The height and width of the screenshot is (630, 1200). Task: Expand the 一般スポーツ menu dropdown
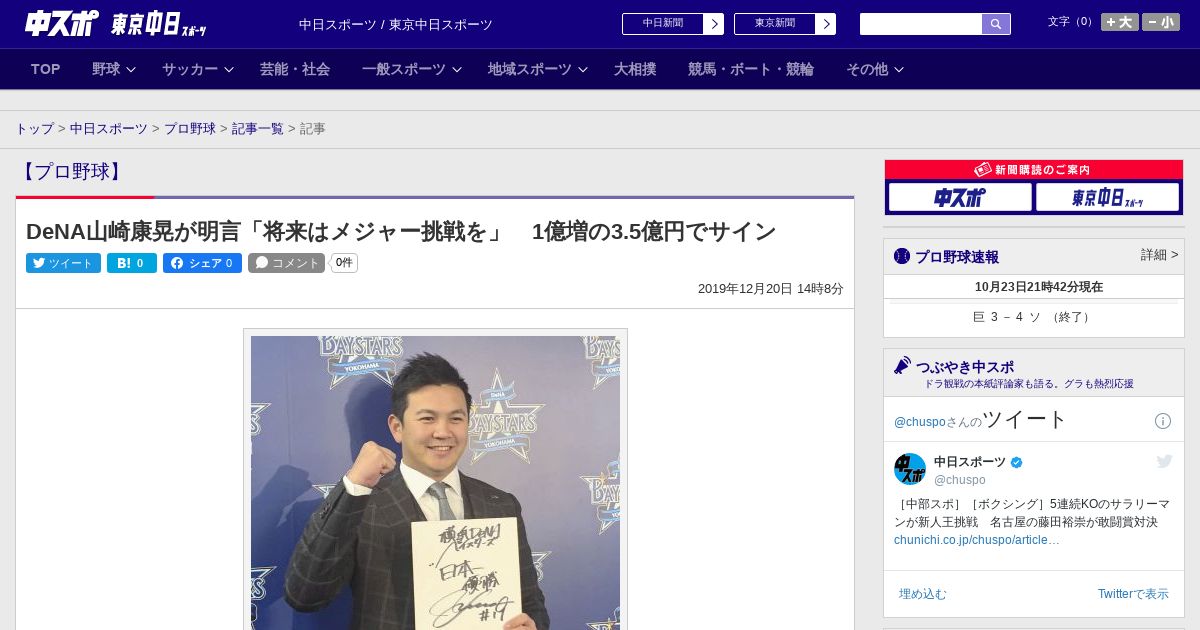coord(411,69)
